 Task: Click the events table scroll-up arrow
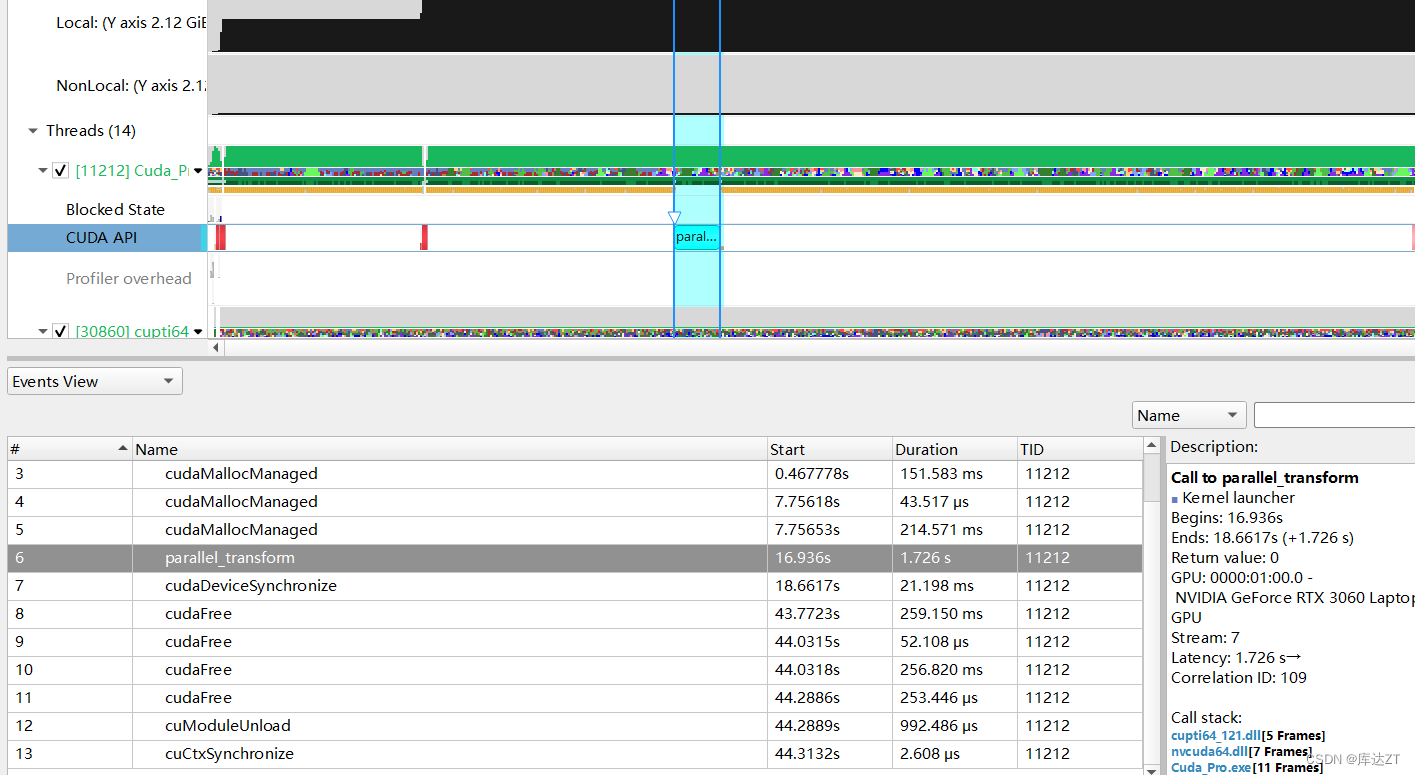point(1151,446)
